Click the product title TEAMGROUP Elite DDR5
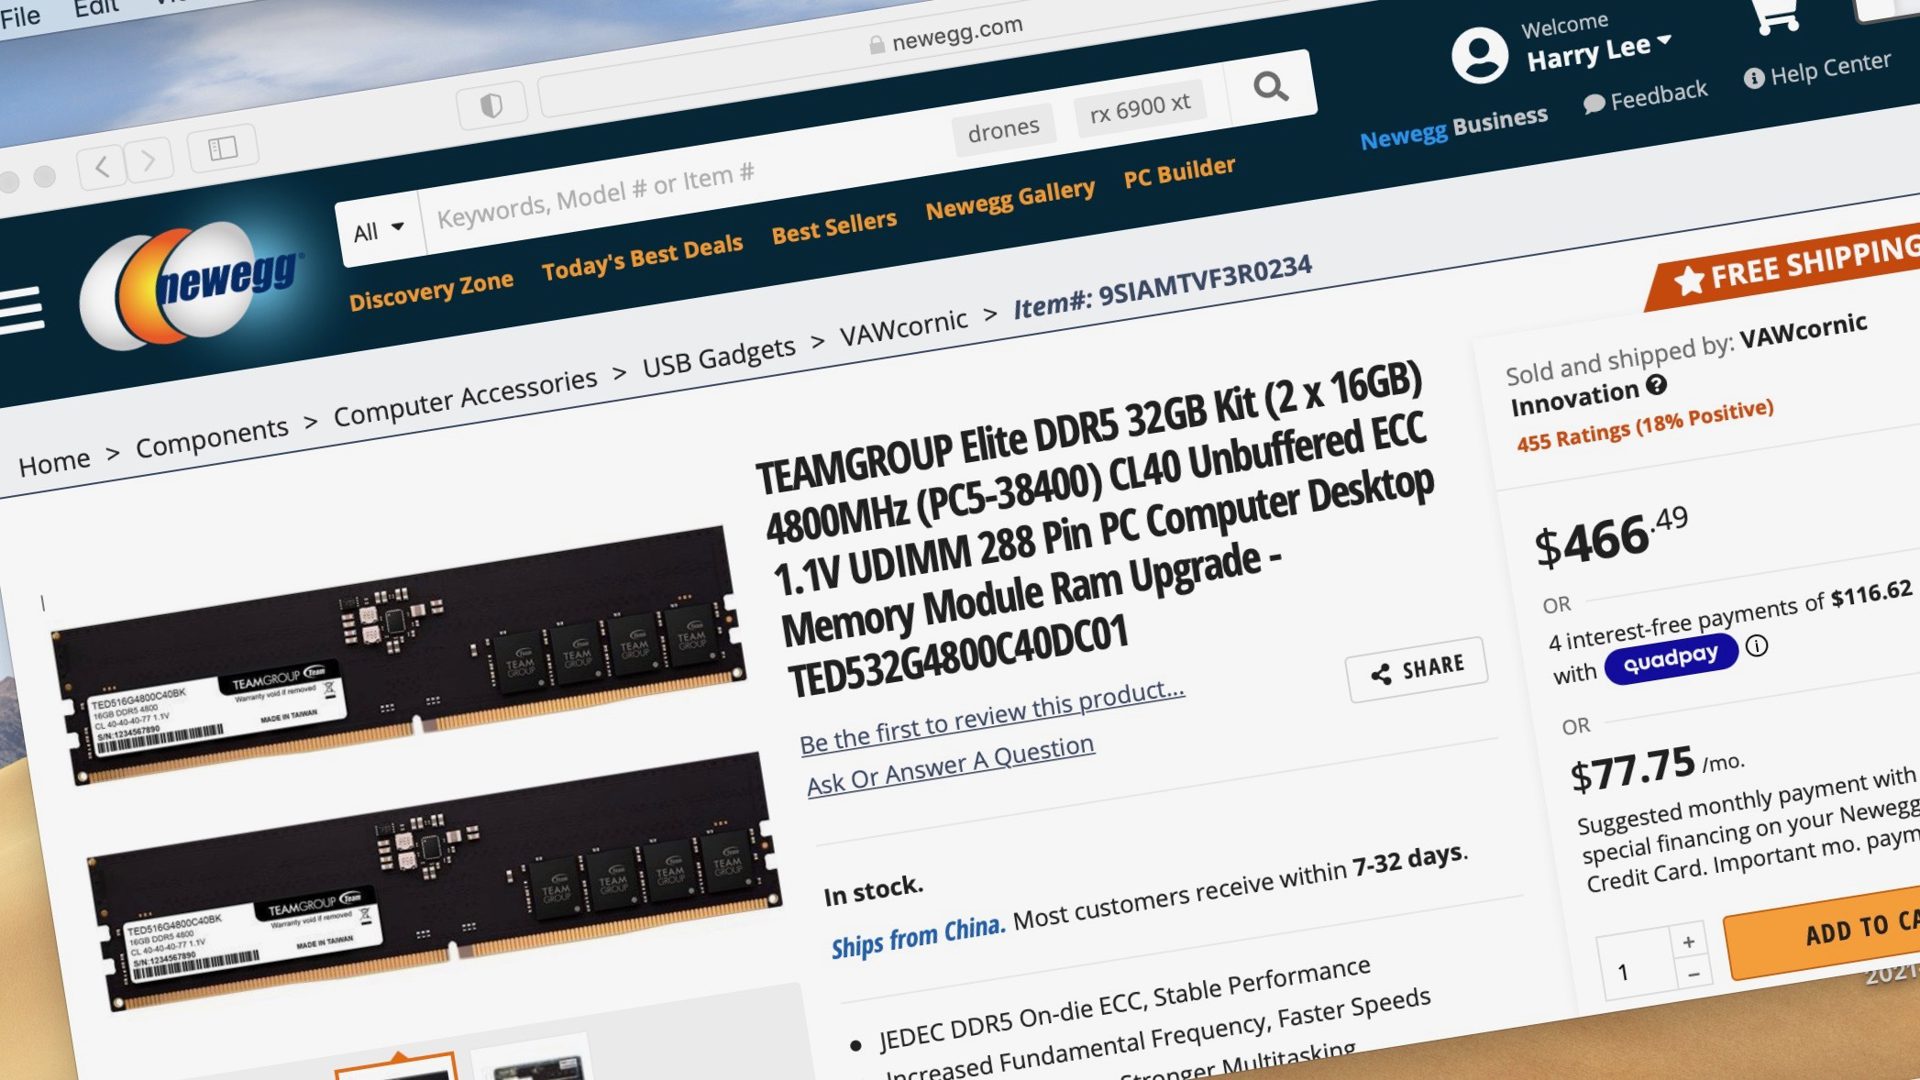This screenshot has height=1080, width=1920. pos(1095,528)
